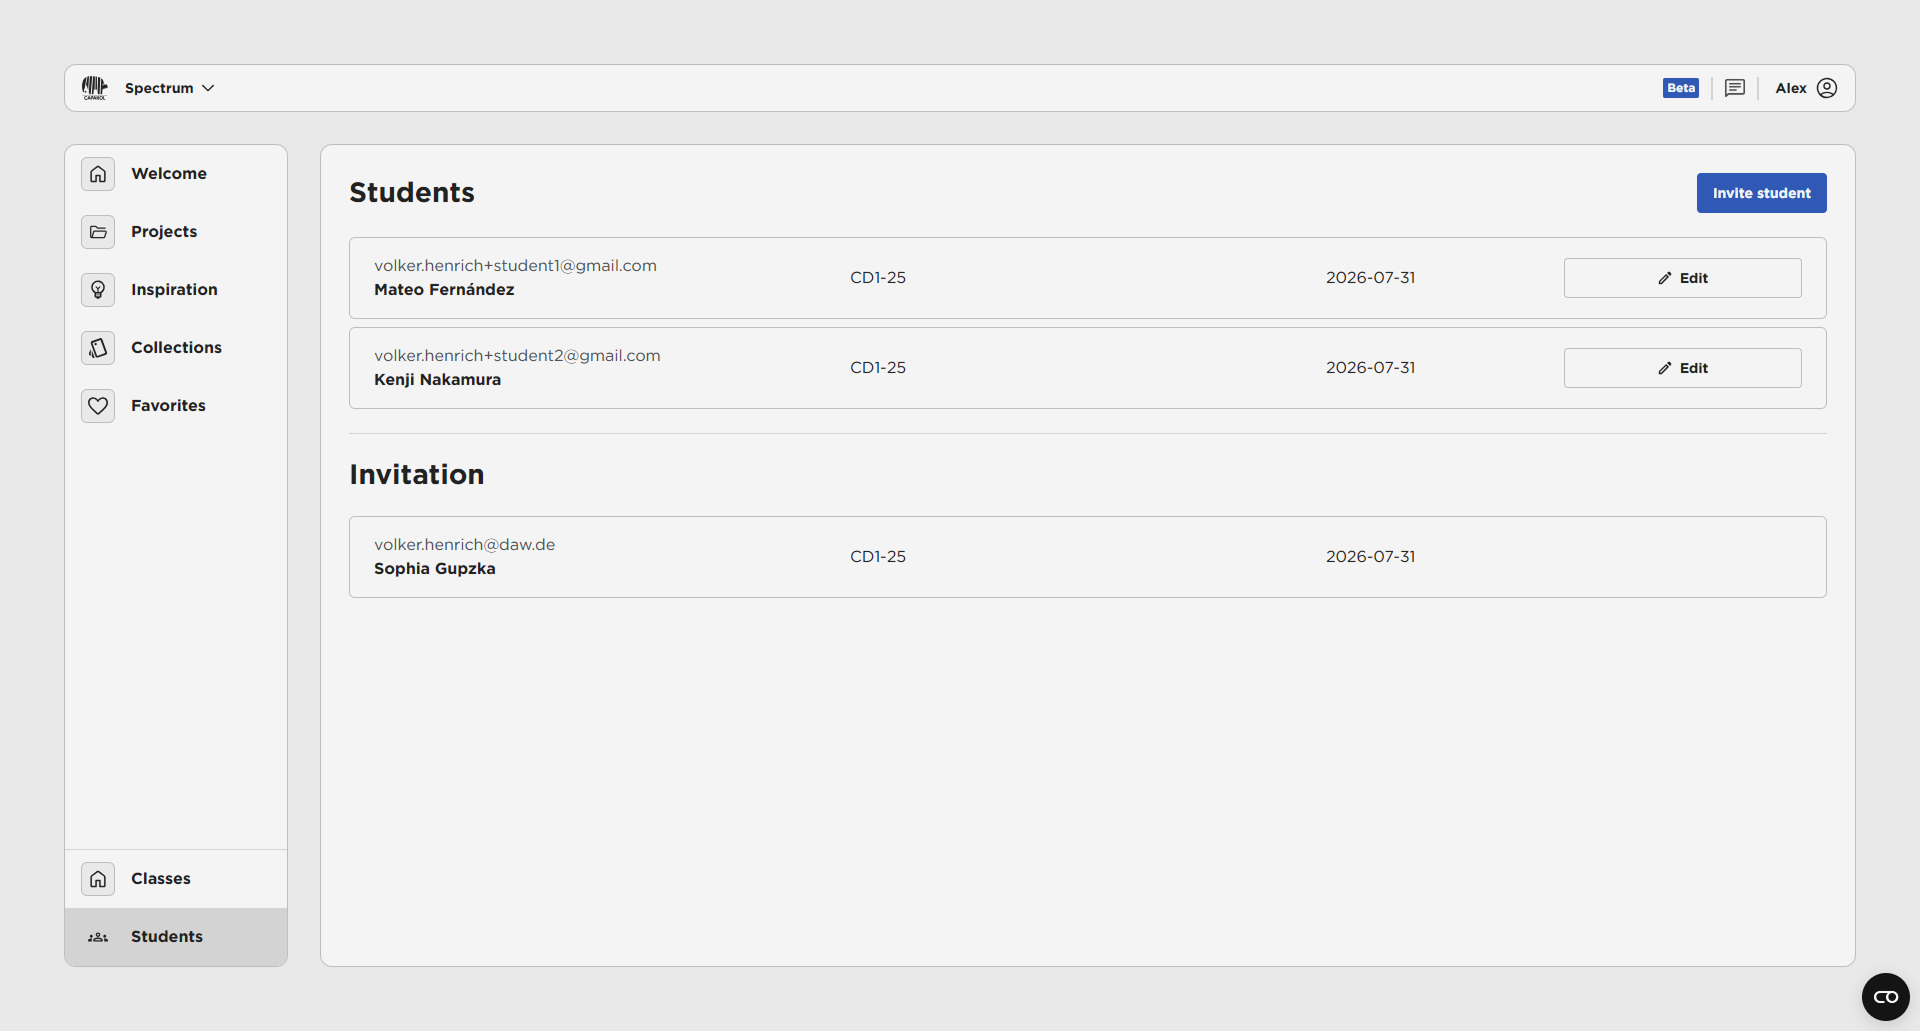Click the Mateo Fernández student name
The width and height of the screenshot is (1920, 1031).
point(444,290)
